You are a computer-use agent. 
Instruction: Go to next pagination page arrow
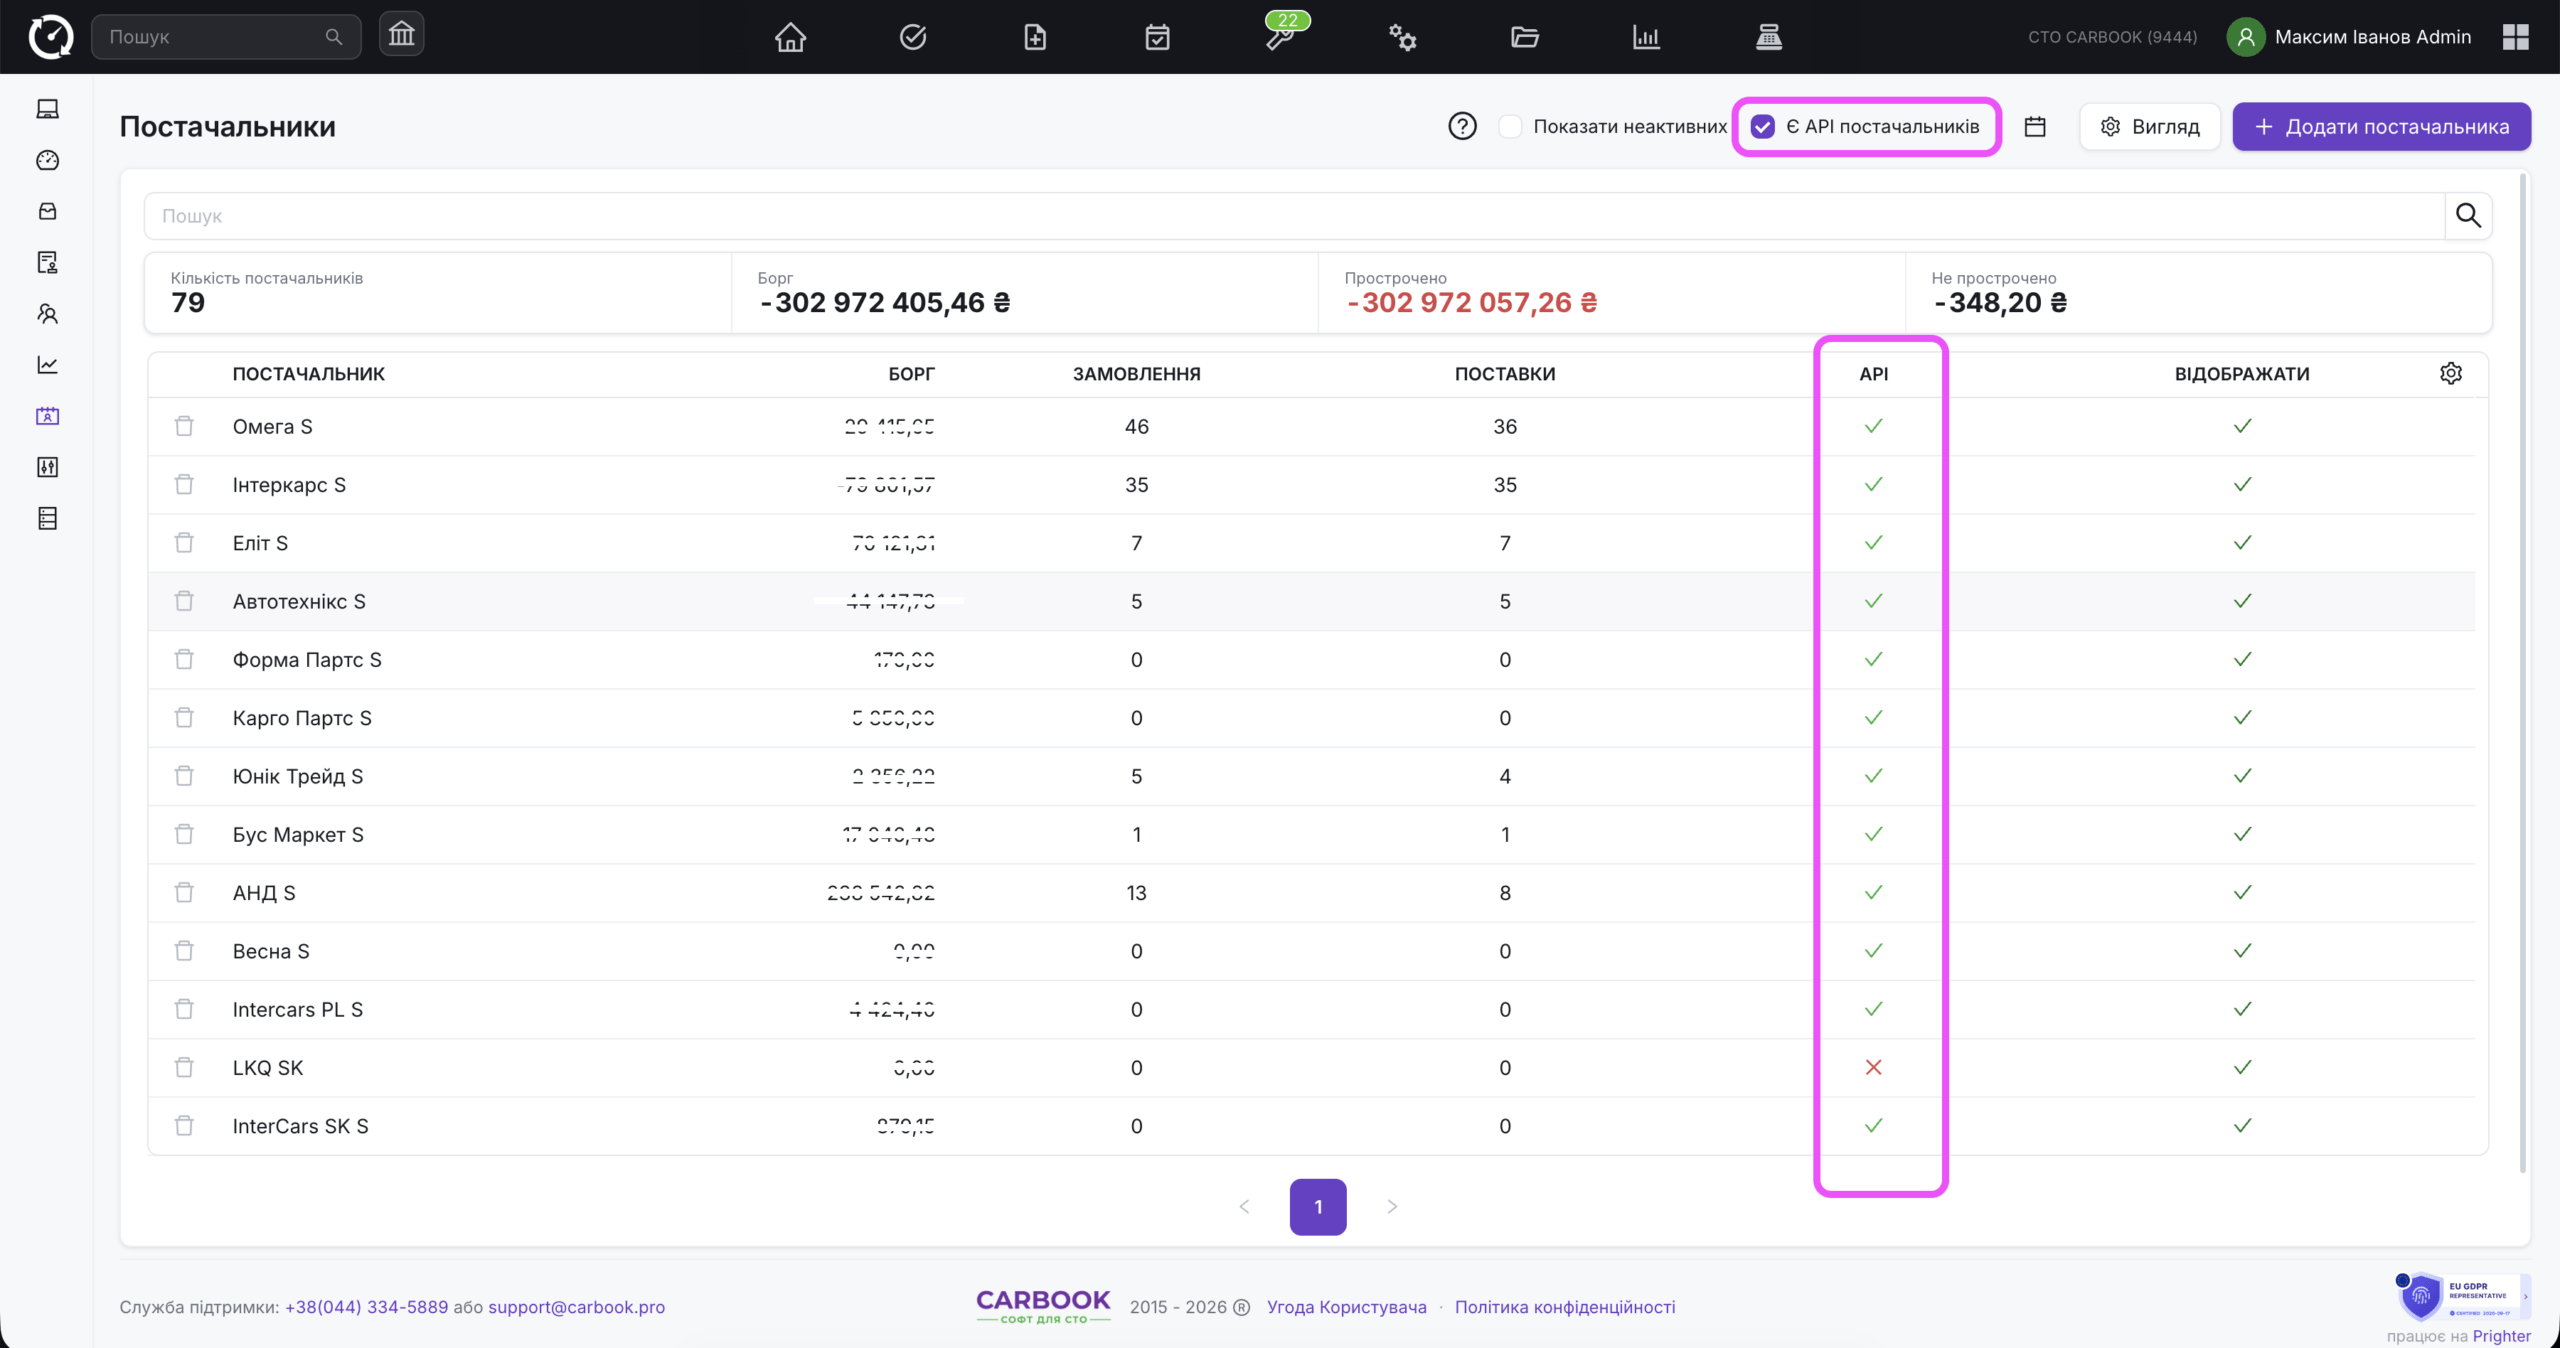coord(1392,1207)
